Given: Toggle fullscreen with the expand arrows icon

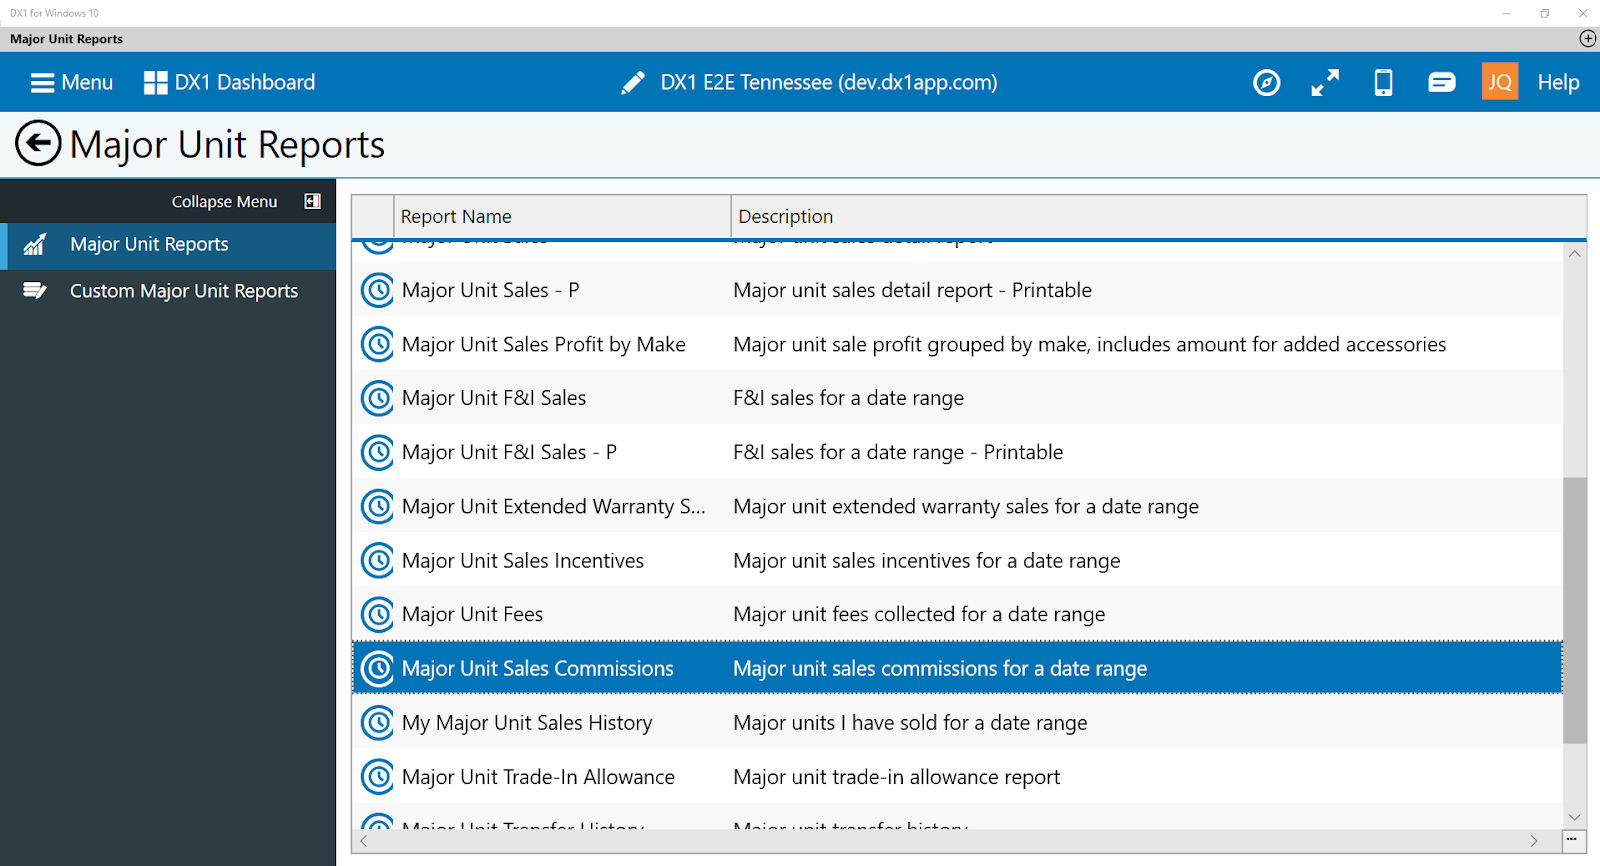Looking at the screenshot, I should 1325,82.
